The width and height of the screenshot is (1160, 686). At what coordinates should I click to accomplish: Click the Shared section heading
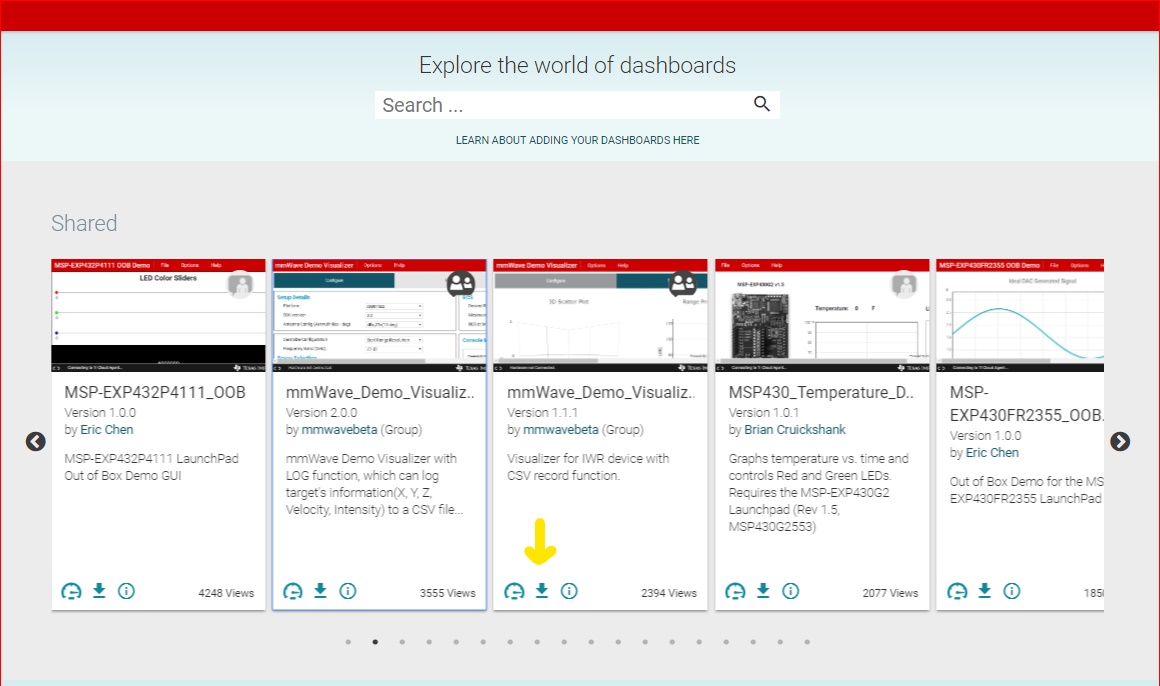[84, 223]
